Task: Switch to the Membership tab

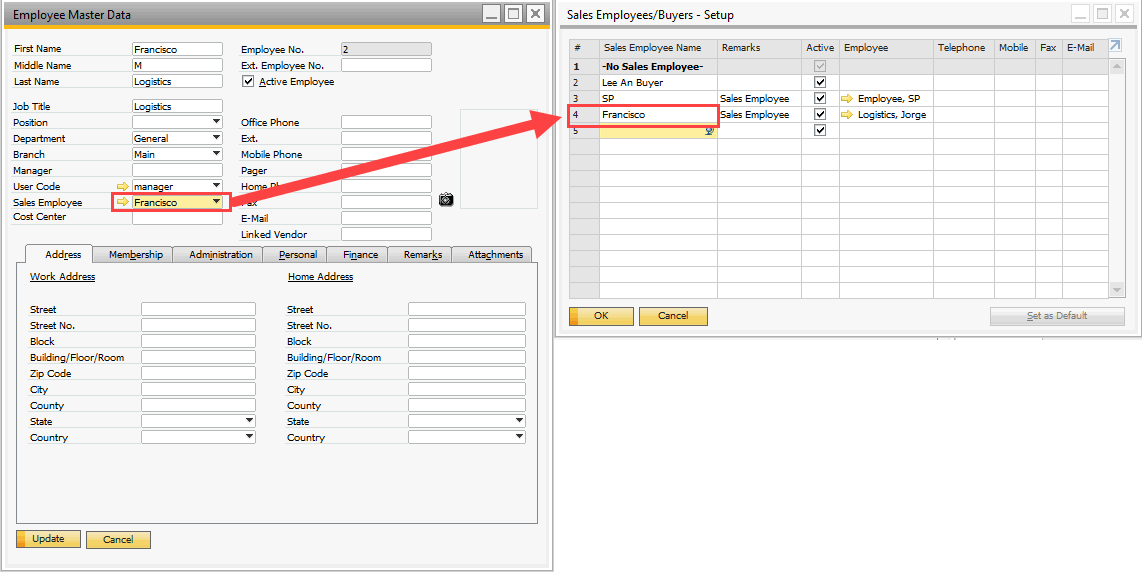Action: click(x=135, y=254)
